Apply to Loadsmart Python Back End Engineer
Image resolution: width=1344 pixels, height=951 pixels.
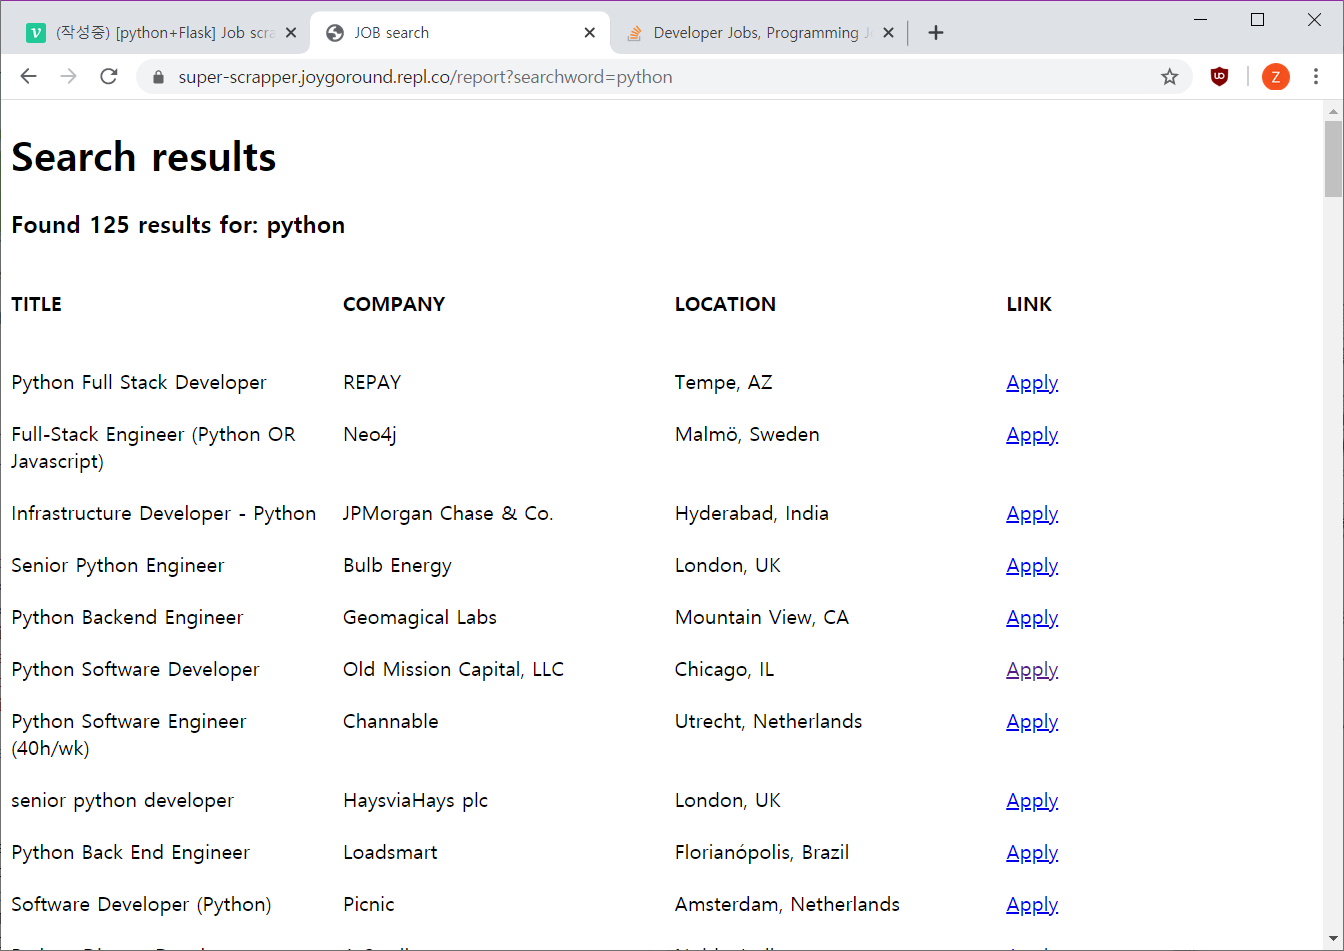click(x=1032, y=853)
